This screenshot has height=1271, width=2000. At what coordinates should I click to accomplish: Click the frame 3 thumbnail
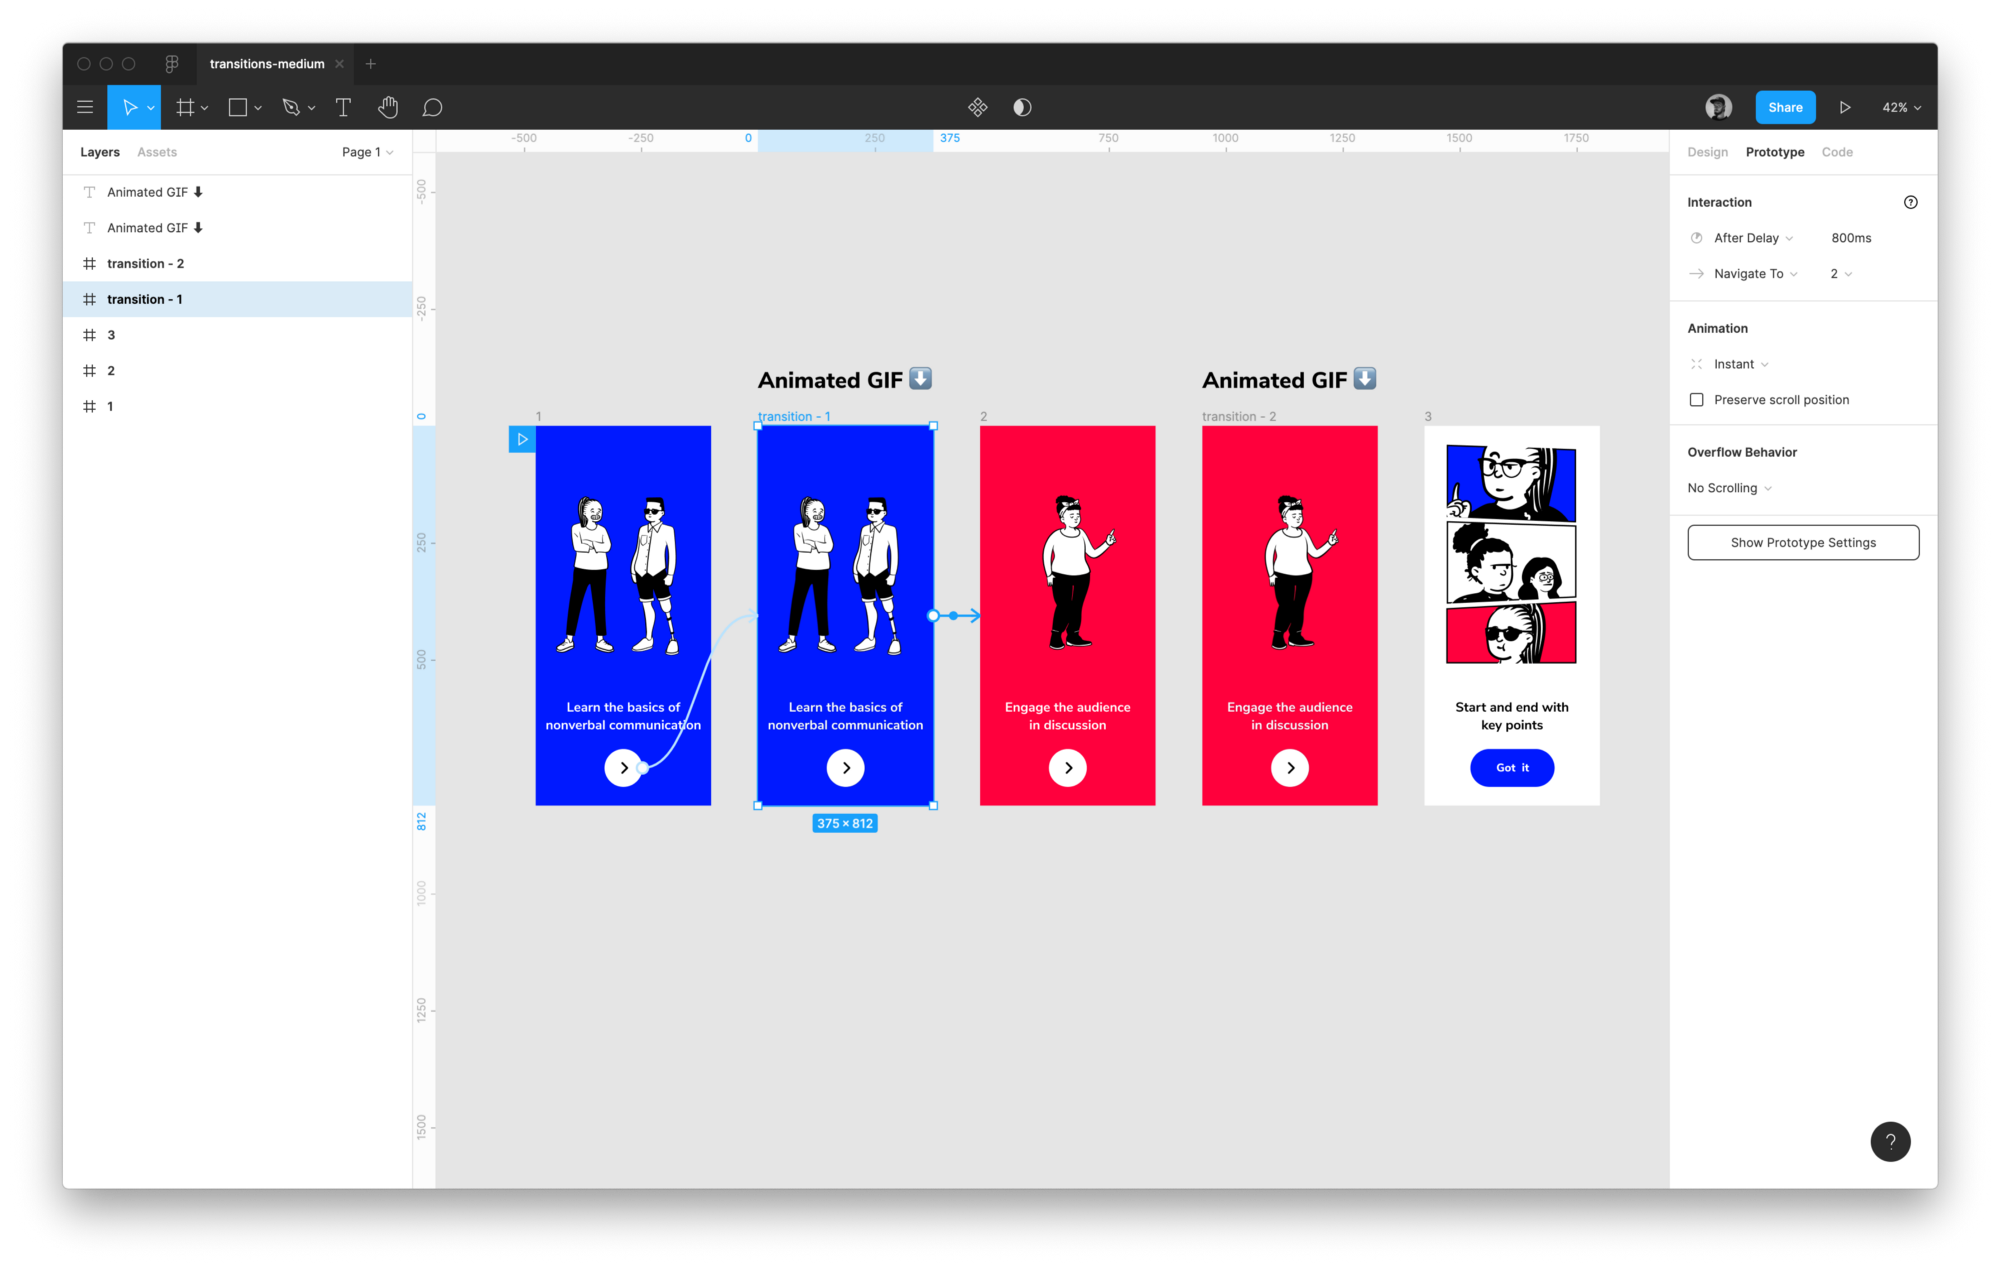pos(1512,614)
